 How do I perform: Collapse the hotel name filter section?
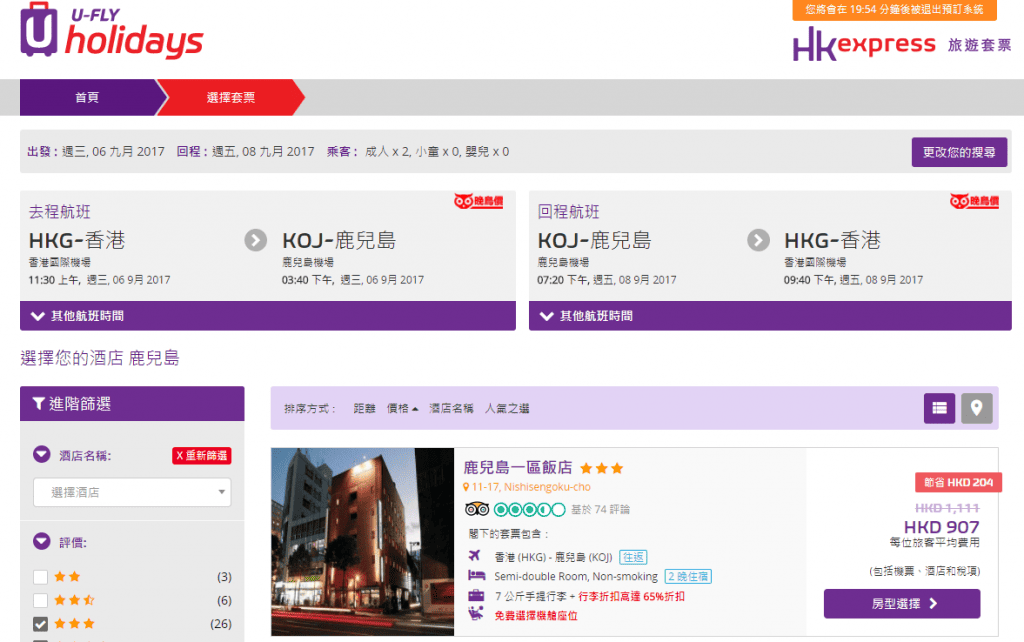point(42,455)
